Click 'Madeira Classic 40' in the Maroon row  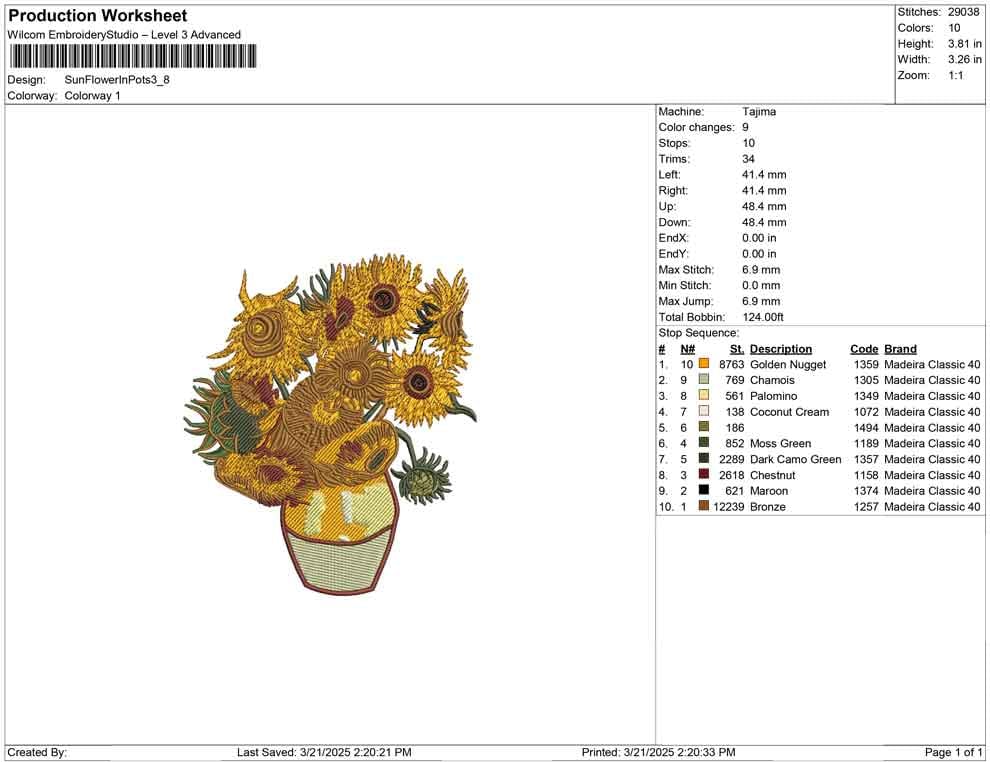click(x=932, y=491)
